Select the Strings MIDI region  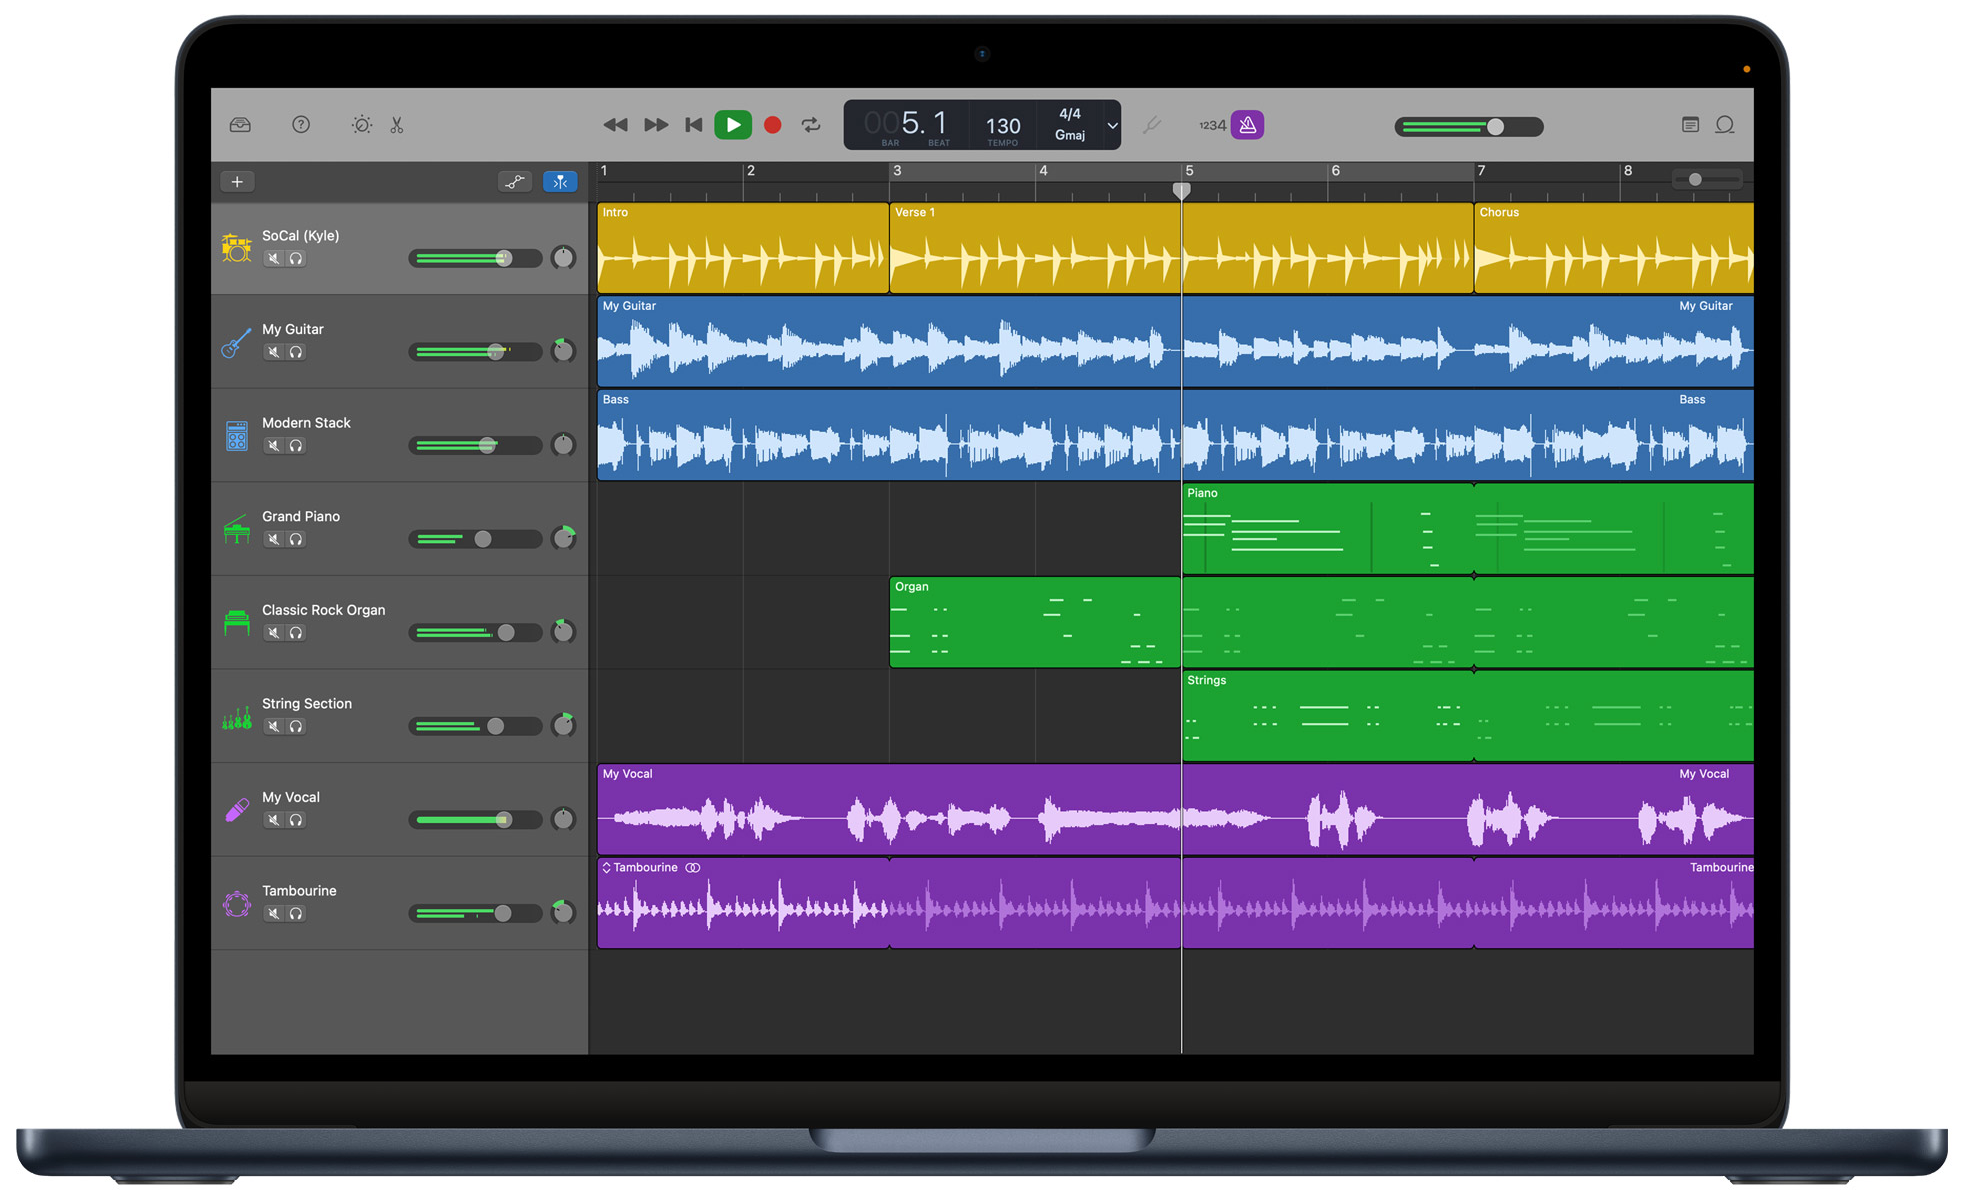tap(1468, 716)
